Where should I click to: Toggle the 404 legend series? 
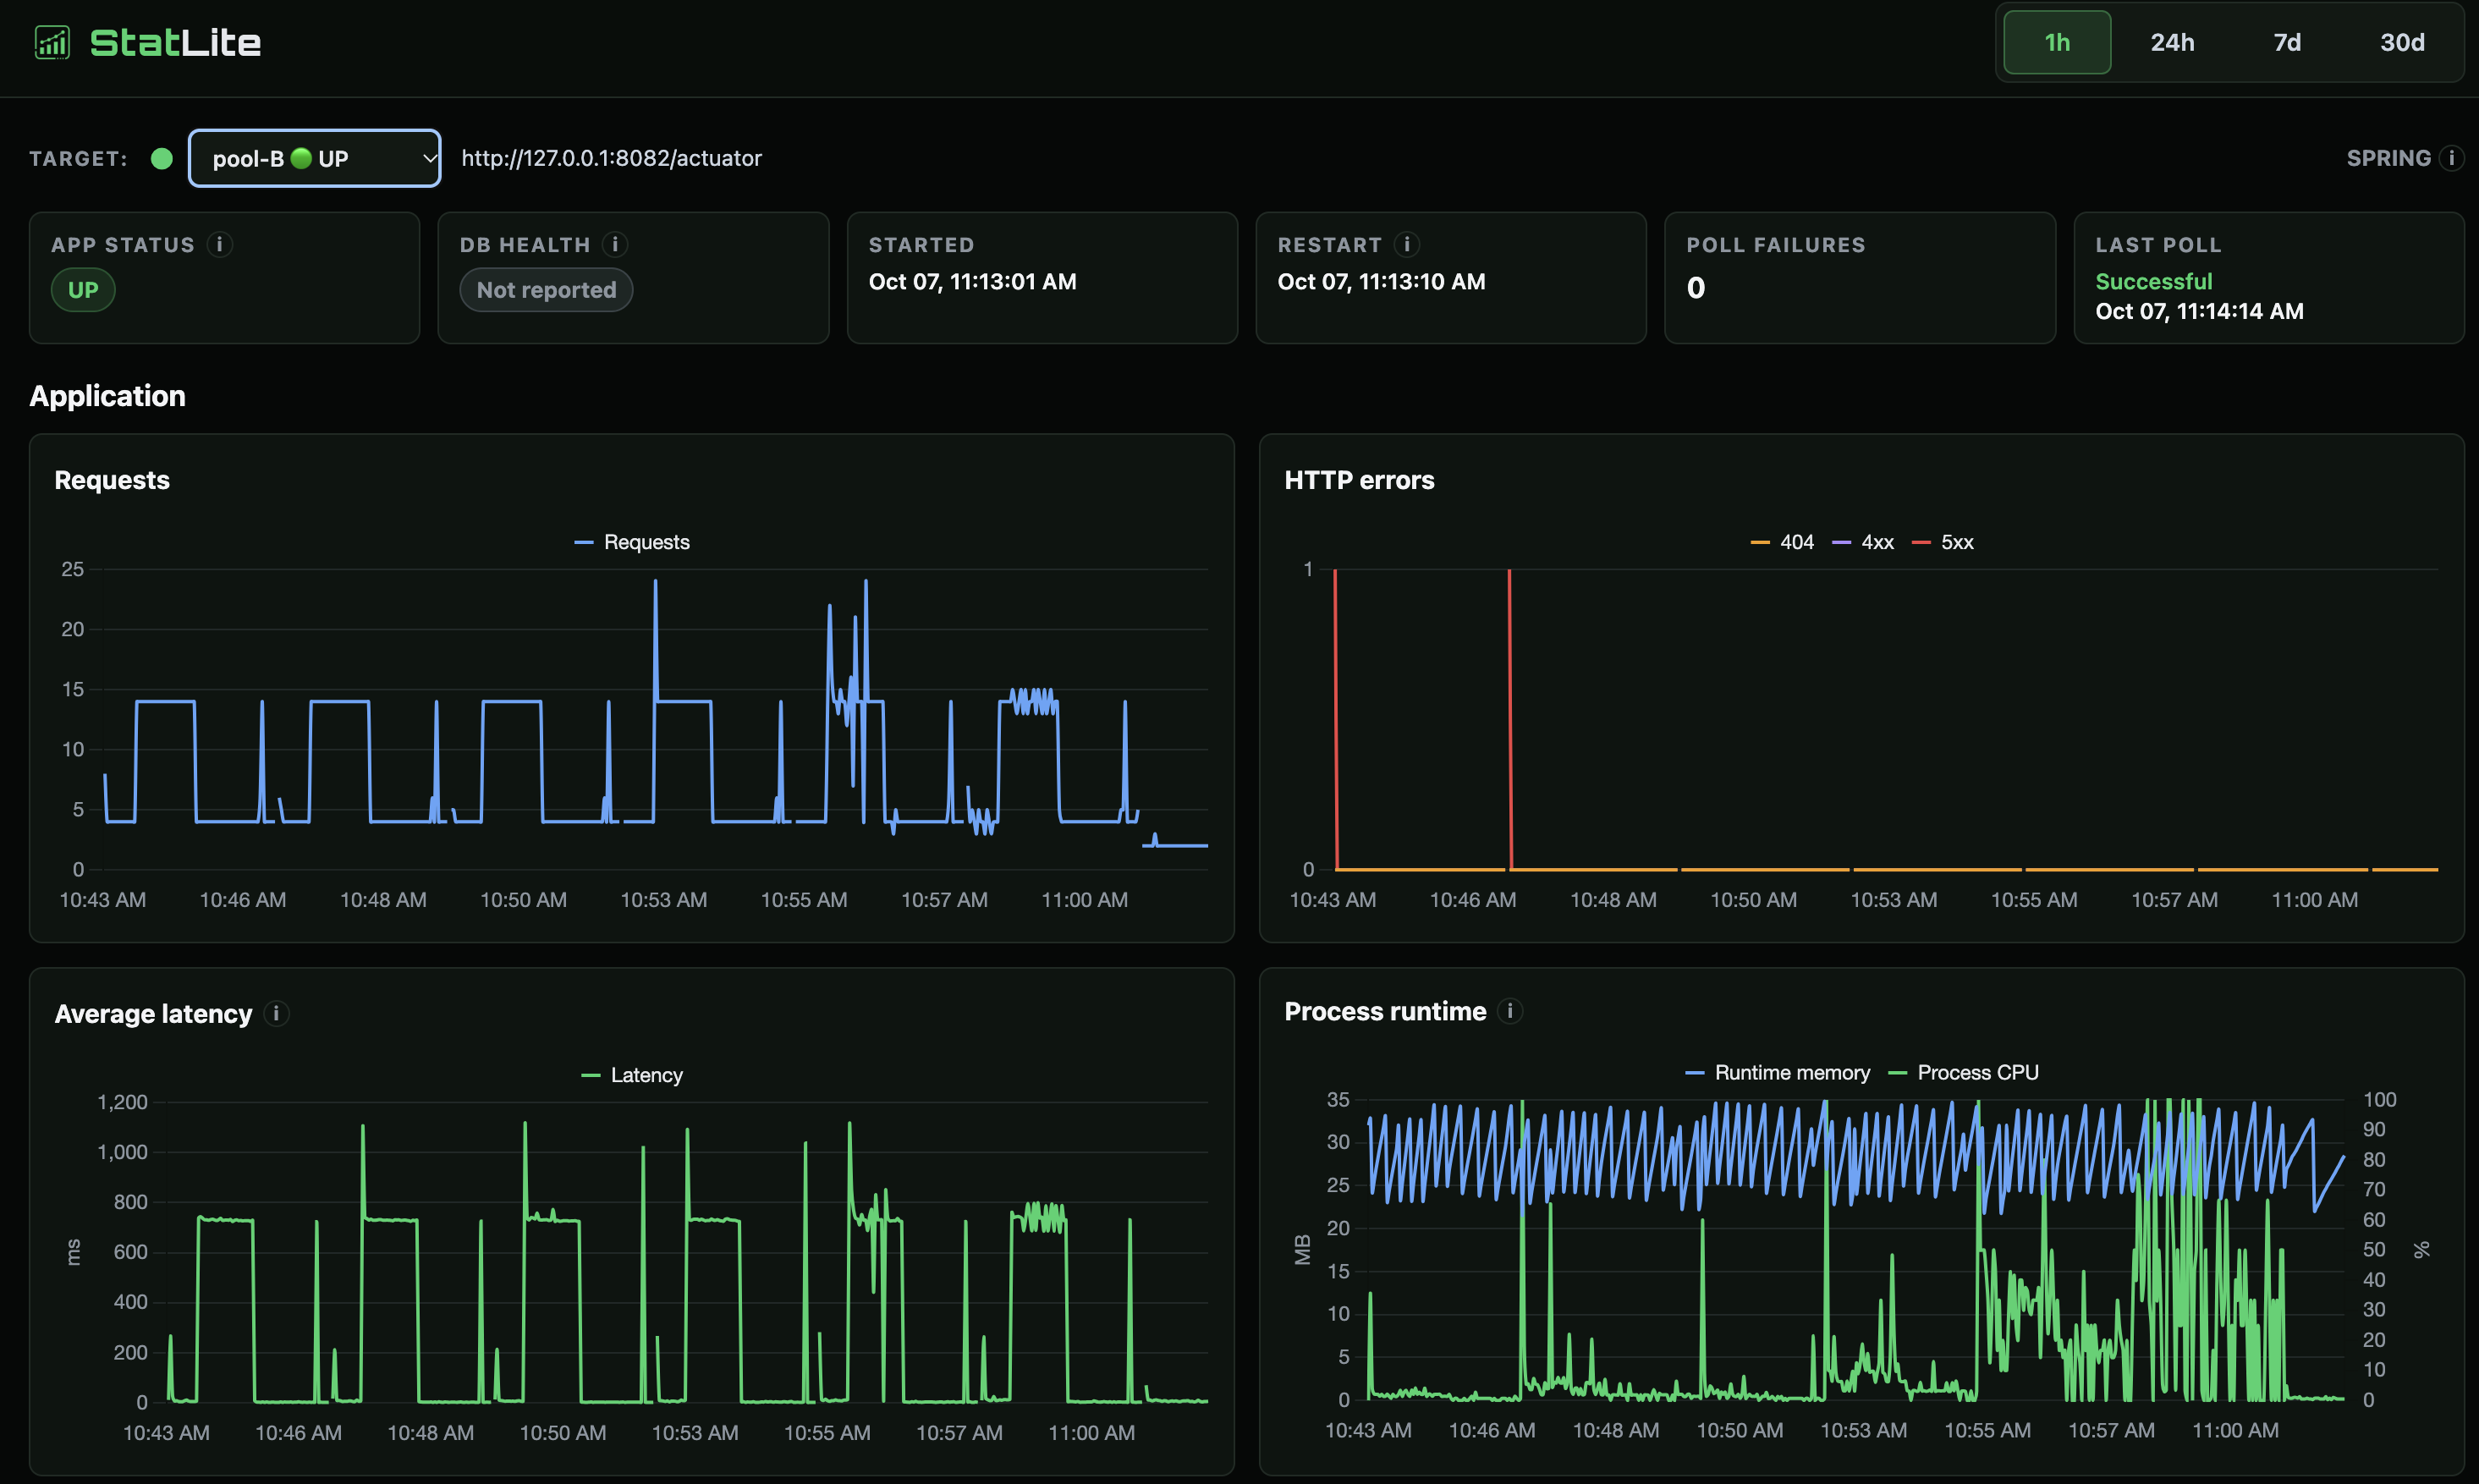[1782, 542]
